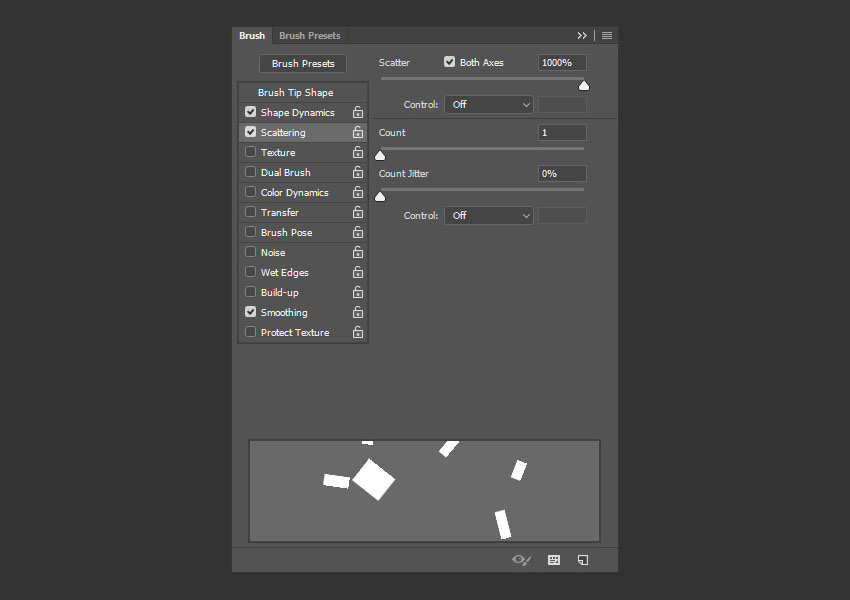
Task: Toggle the live tip brush preview icon
Action: [521, 560]
